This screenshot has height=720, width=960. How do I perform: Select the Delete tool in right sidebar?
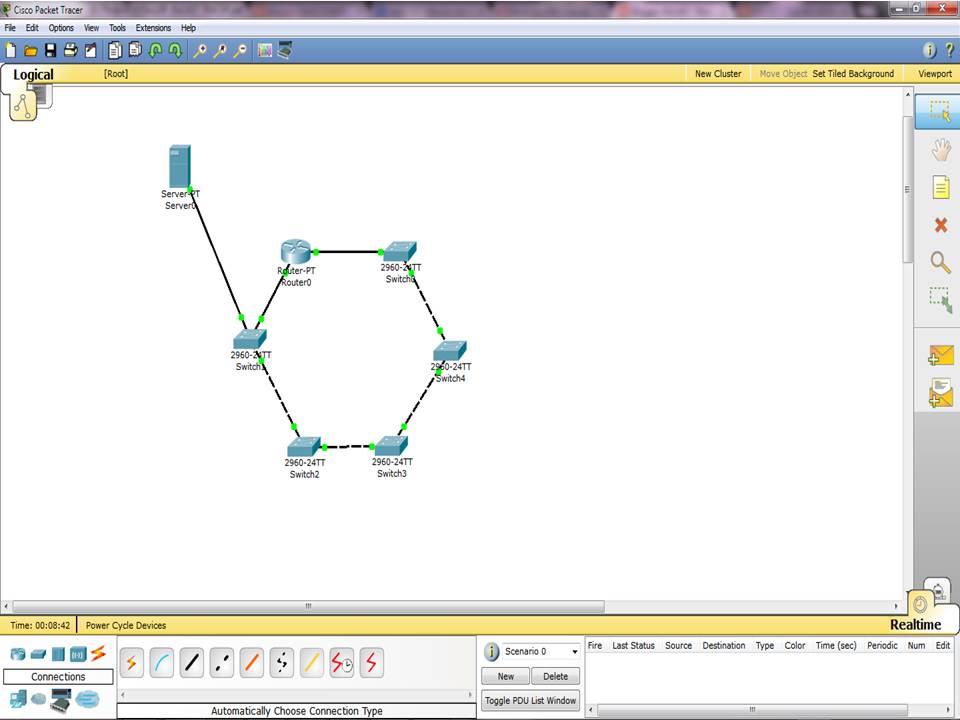click(x=938, y=225)
